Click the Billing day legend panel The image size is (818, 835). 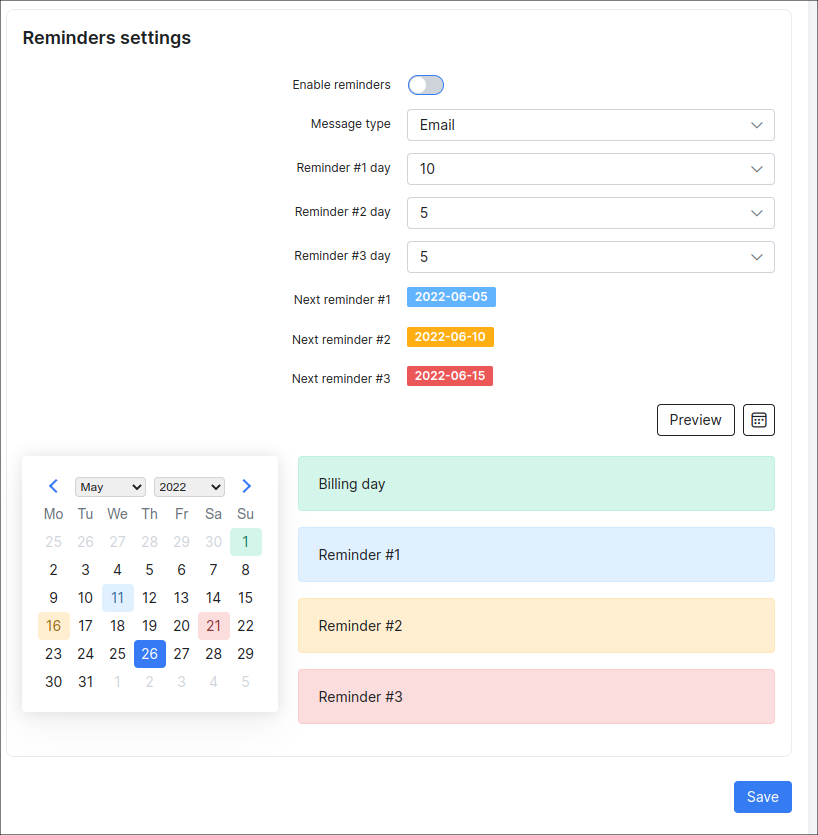pos(536,484)
